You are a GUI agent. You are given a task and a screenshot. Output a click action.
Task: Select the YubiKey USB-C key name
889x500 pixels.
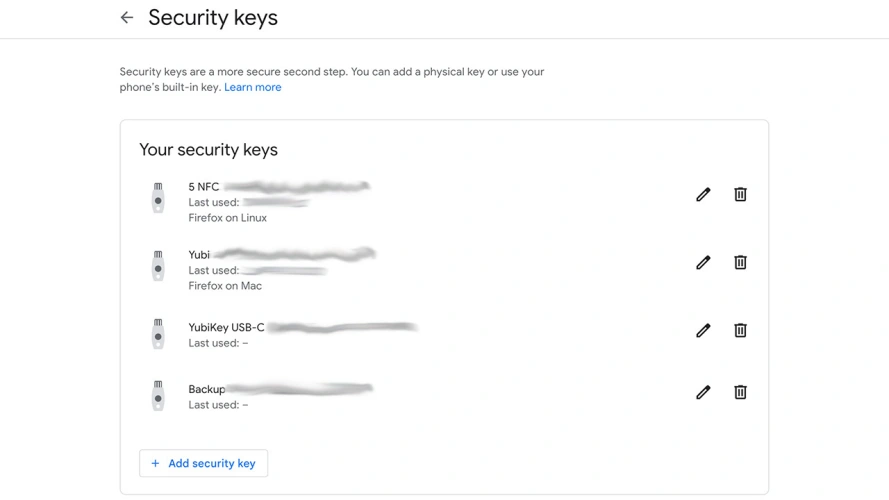pos(226,327)
